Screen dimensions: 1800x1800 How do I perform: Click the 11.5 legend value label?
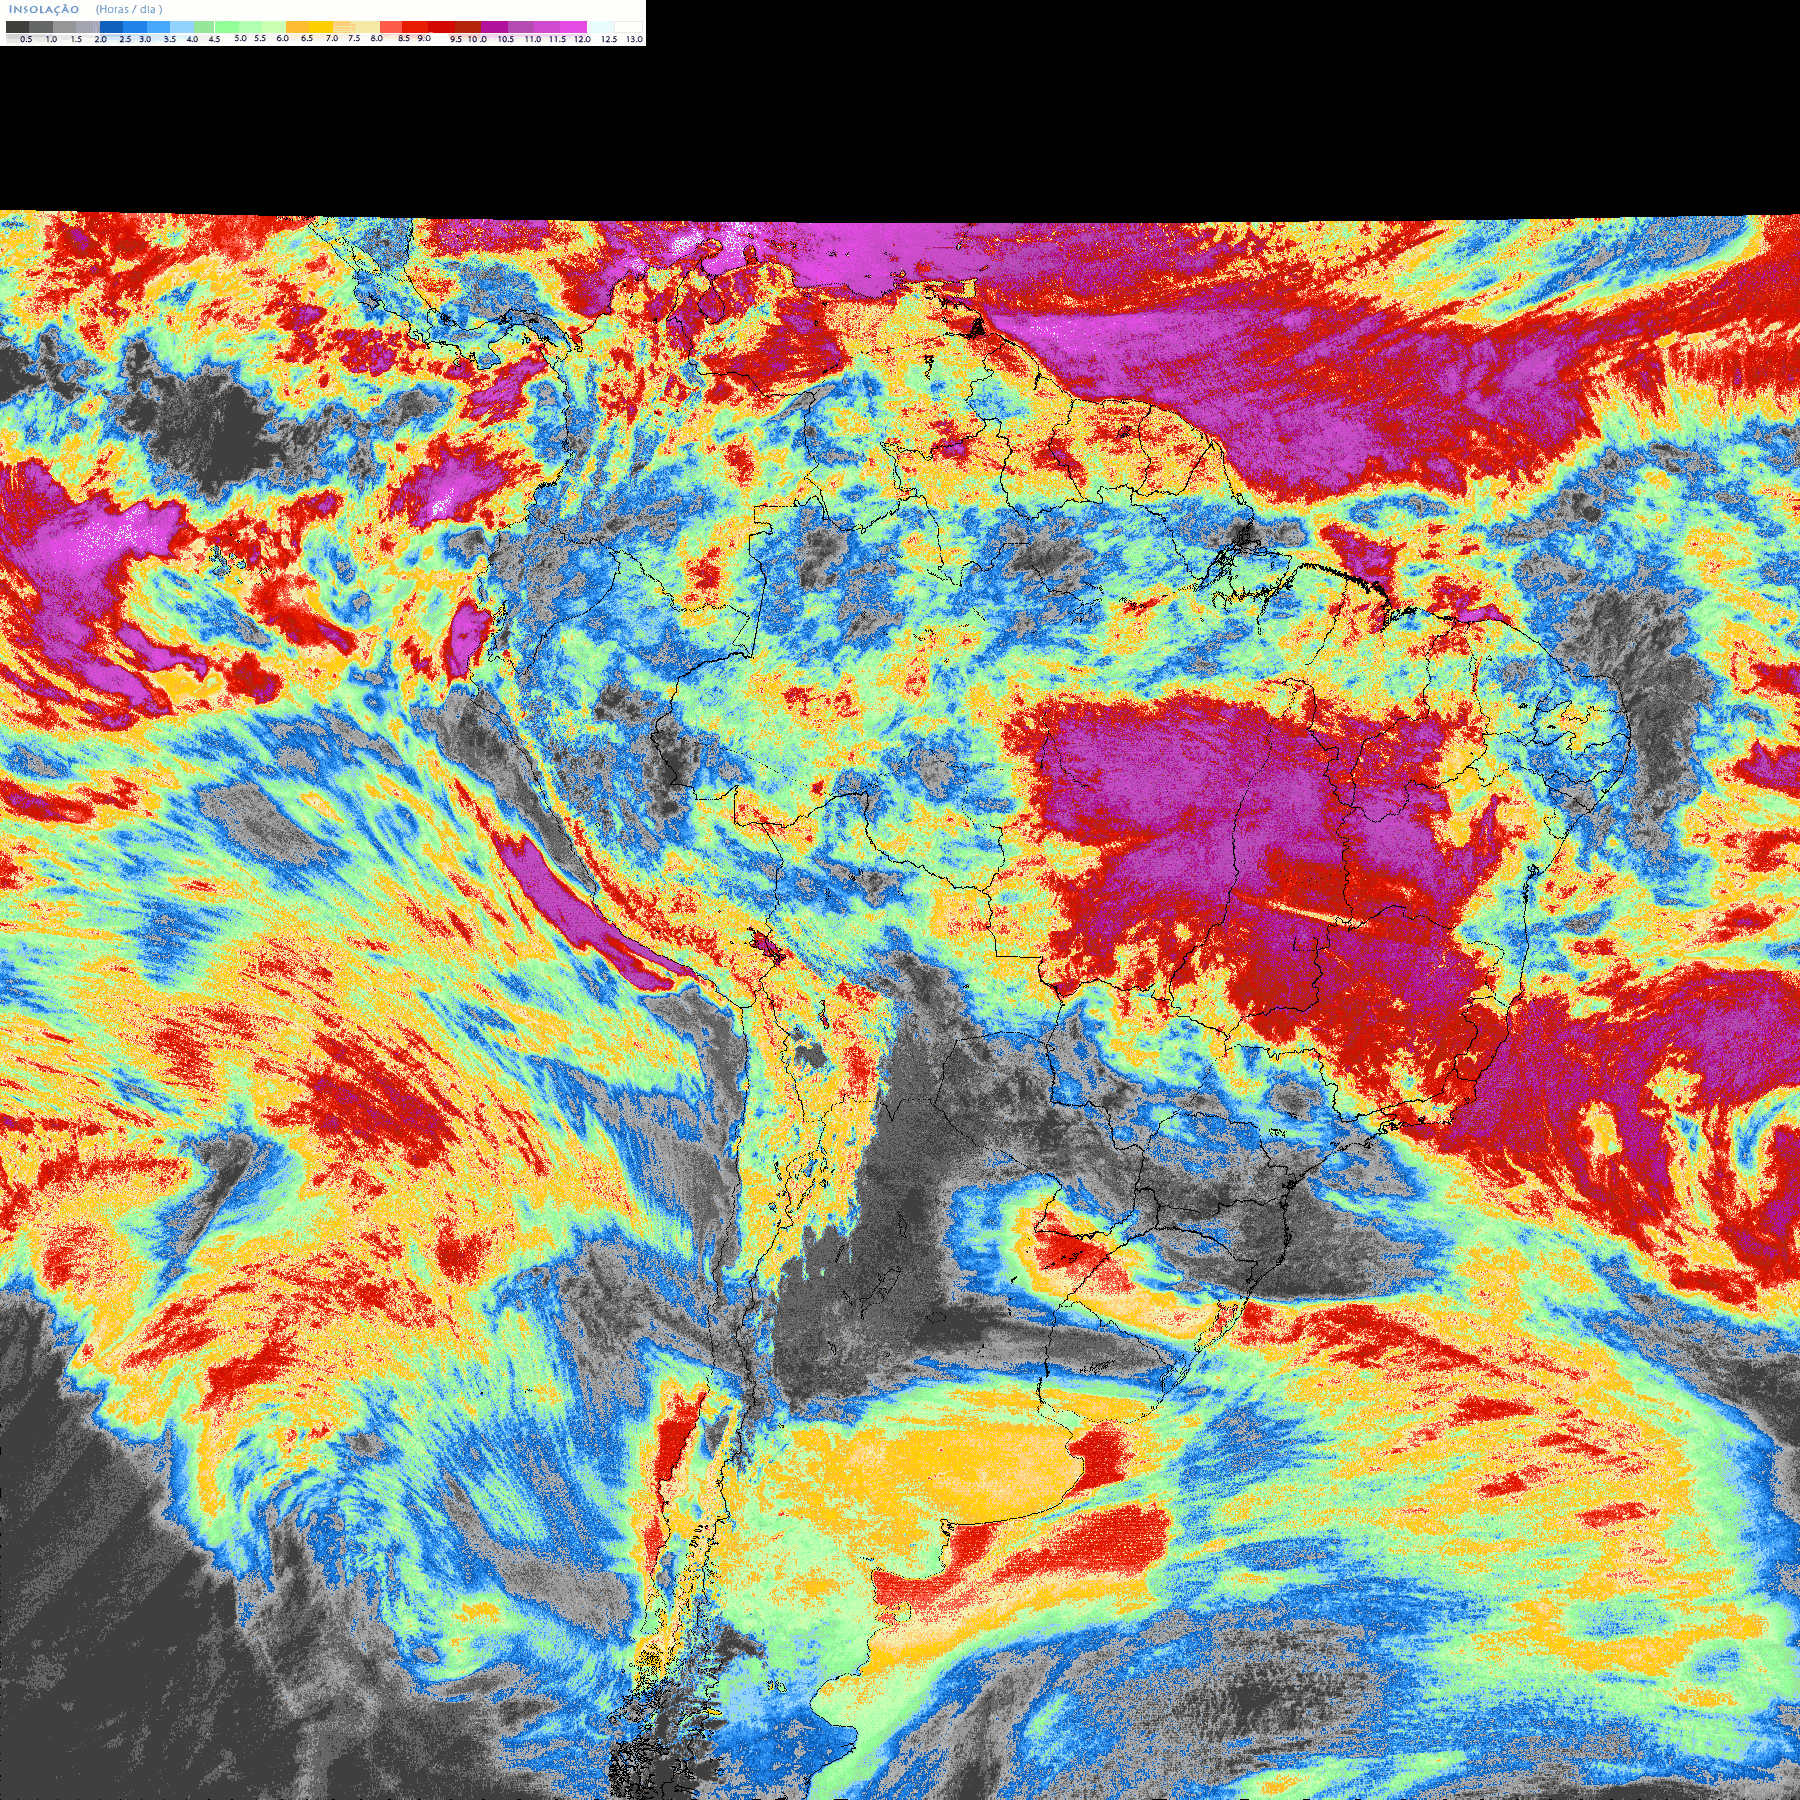[x=557, y=39]
